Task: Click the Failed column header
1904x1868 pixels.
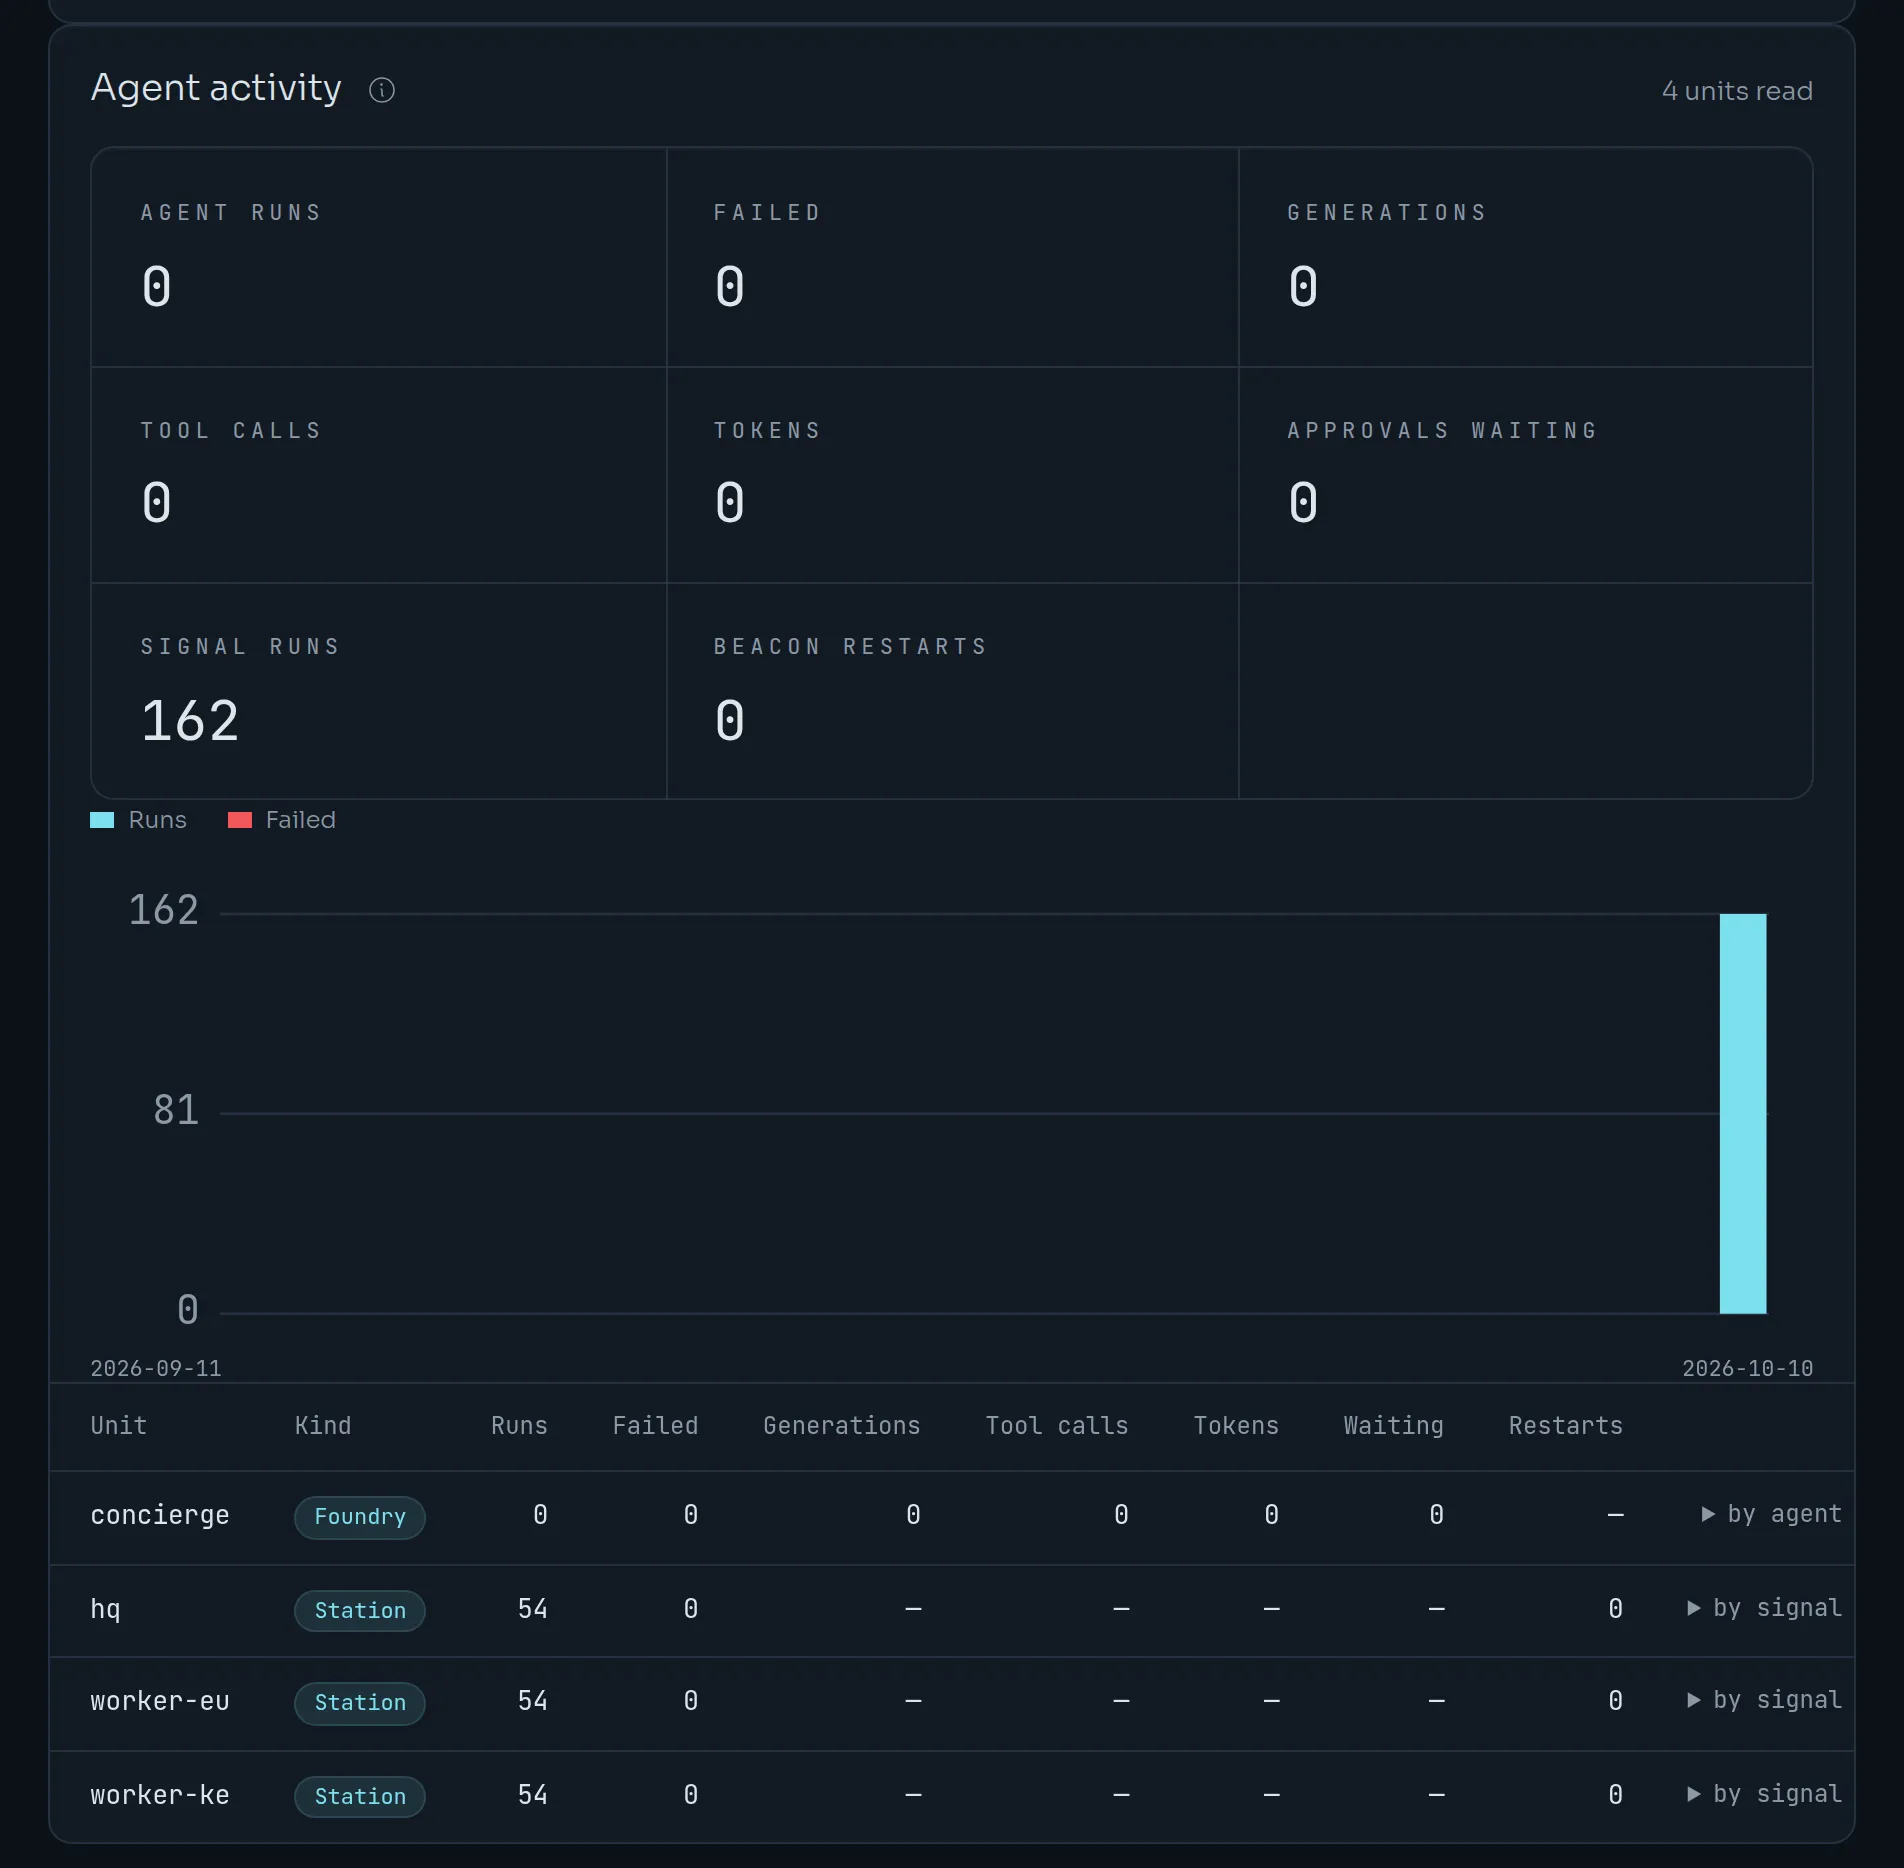Action: coord(656,1426)
